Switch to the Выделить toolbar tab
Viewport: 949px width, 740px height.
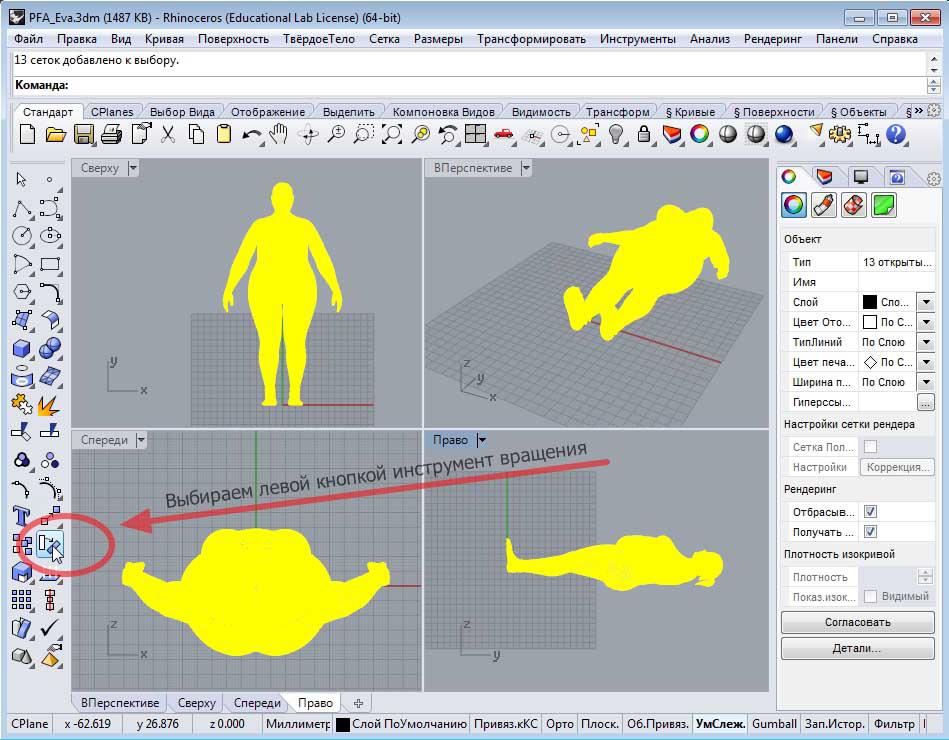click(x=349, y=111)
